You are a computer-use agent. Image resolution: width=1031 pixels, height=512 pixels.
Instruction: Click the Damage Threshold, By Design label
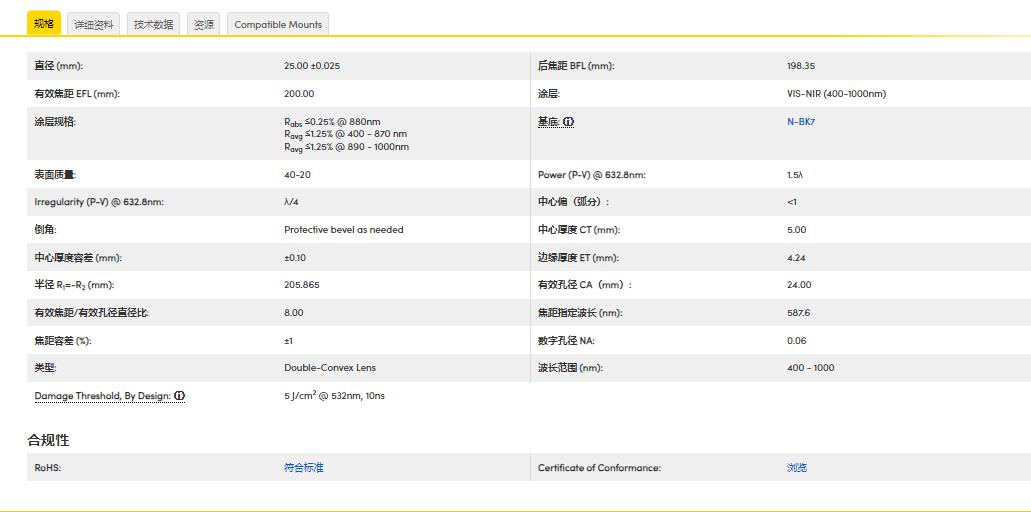point(103,396)
